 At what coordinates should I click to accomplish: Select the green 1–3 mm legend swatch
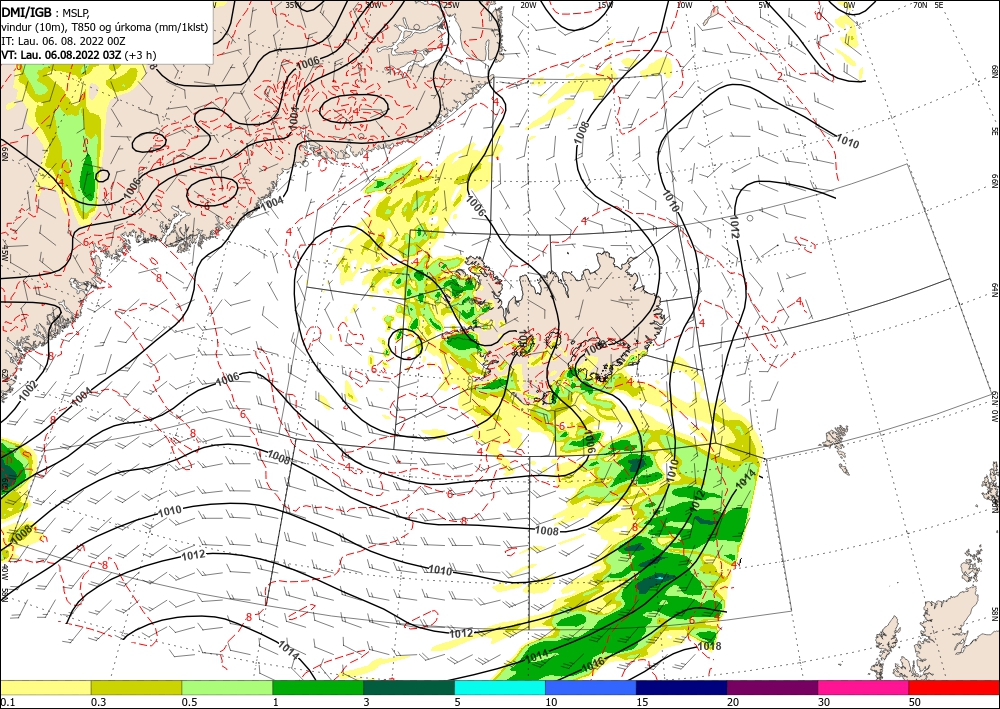(318, 687)
